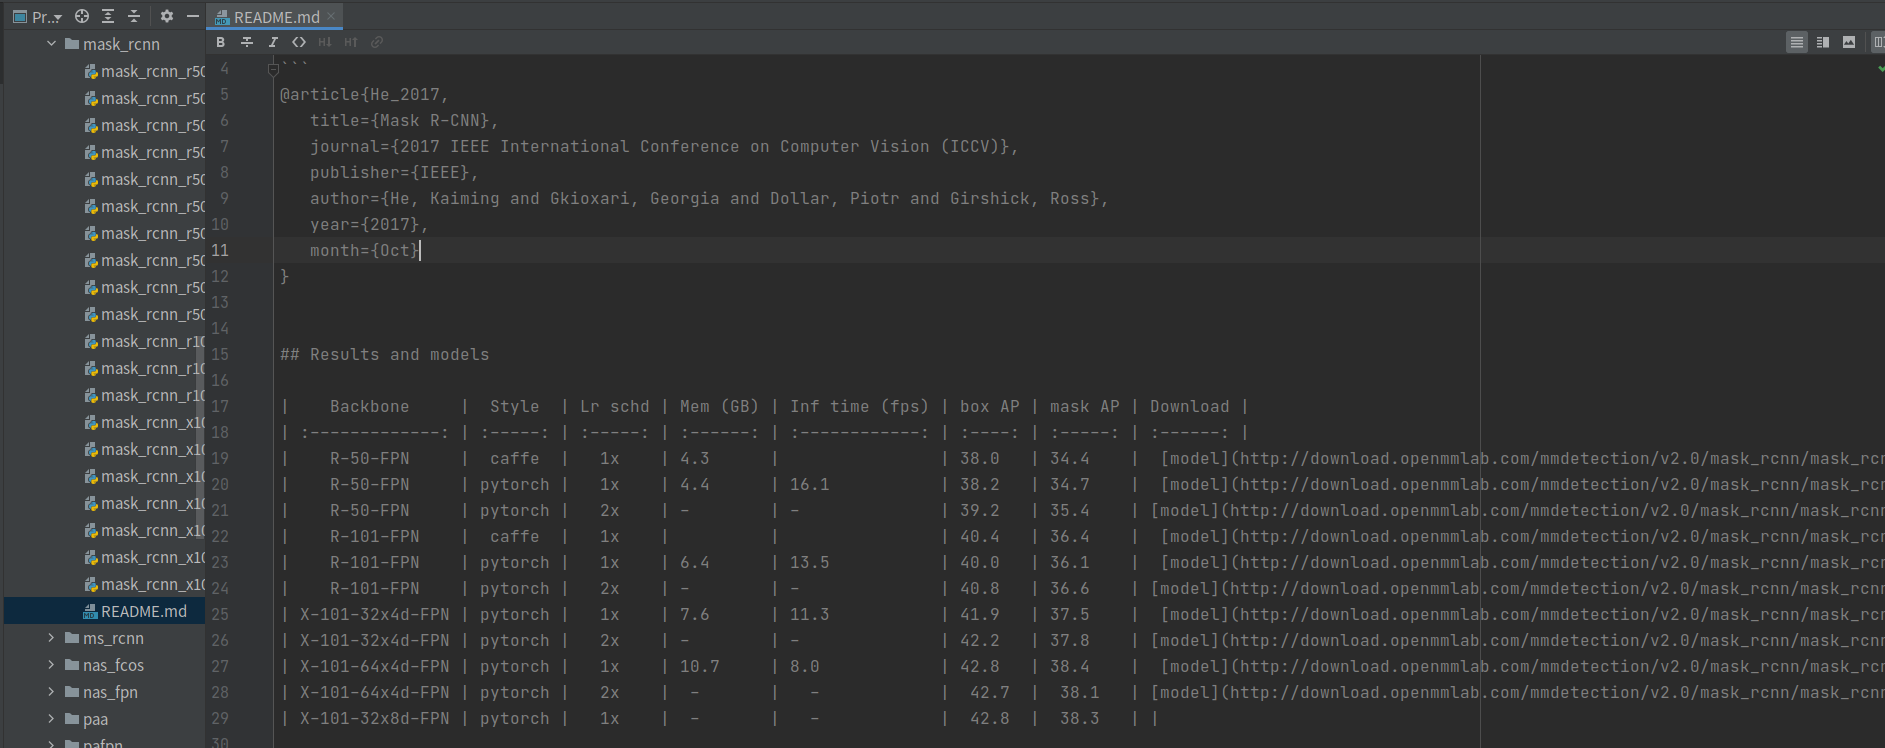Hide the Project tool window
Image resolution: width=1885 pixels, height=748 pixels.
tap(192, 16)
